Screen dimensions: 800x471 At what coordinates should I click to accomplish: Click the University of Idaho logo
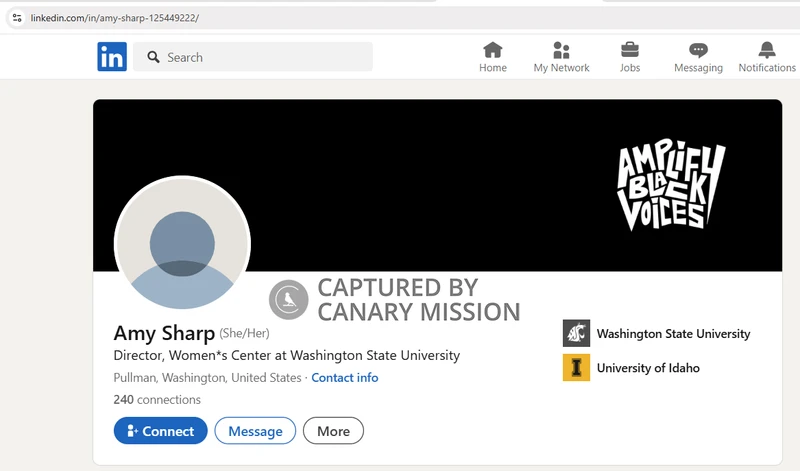pyautogui.click(x=576, y=367)
